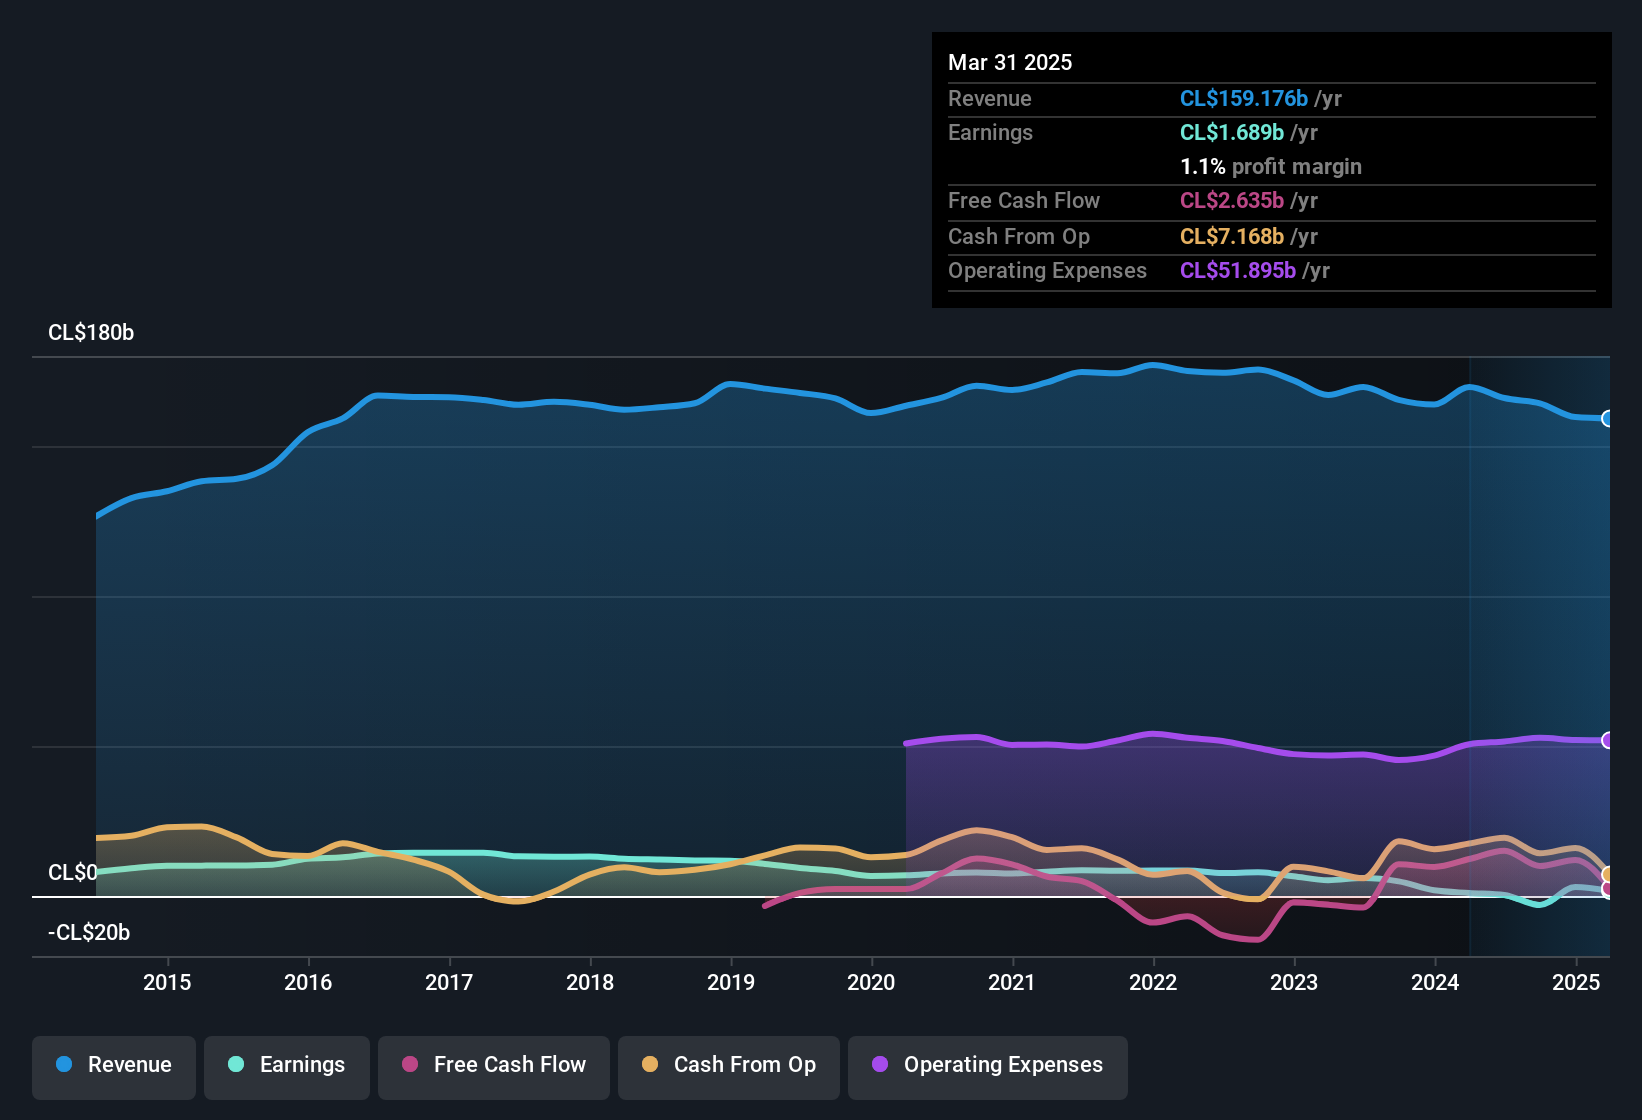Click the peak of the Revenue curve in 2022
The image size is (1642, 1120).
[1155, 365]
